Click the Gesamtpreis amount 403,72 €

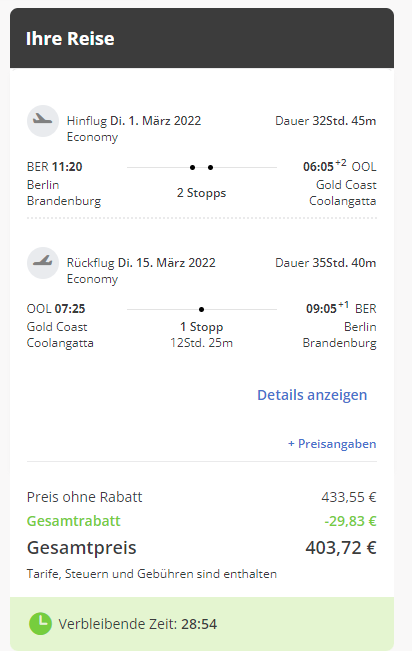click(x=341, y=548)
